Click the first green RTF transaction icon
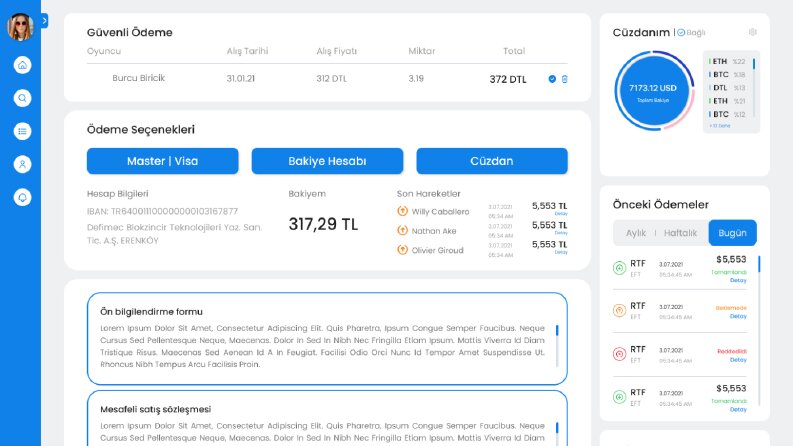The width and height of the screenshot is (793, 446). [x=620, y=268]
